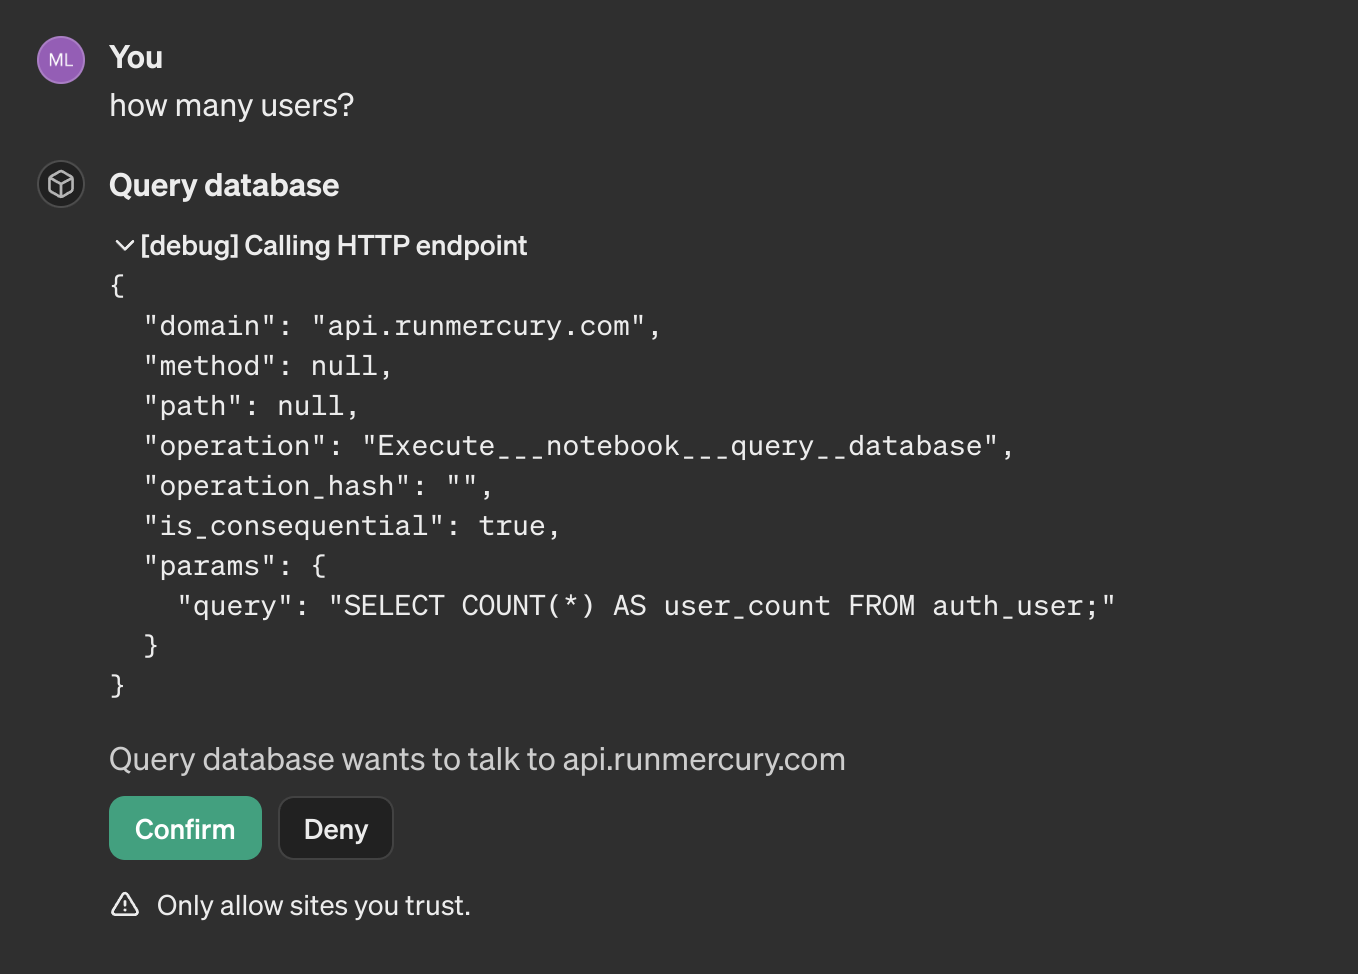
Task: Confirm the database query request
Action: (x=185, y=828)
